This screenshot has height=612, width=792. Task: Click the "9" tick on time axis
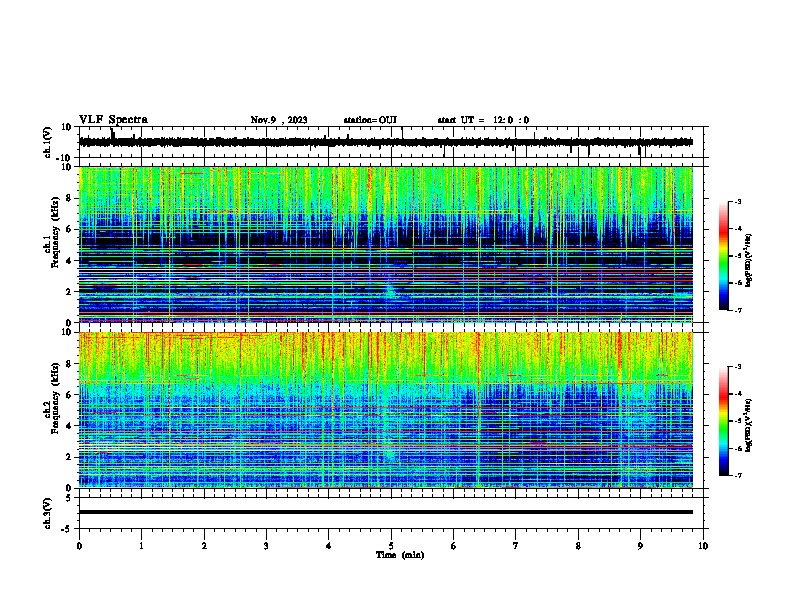tap(641, 546)
